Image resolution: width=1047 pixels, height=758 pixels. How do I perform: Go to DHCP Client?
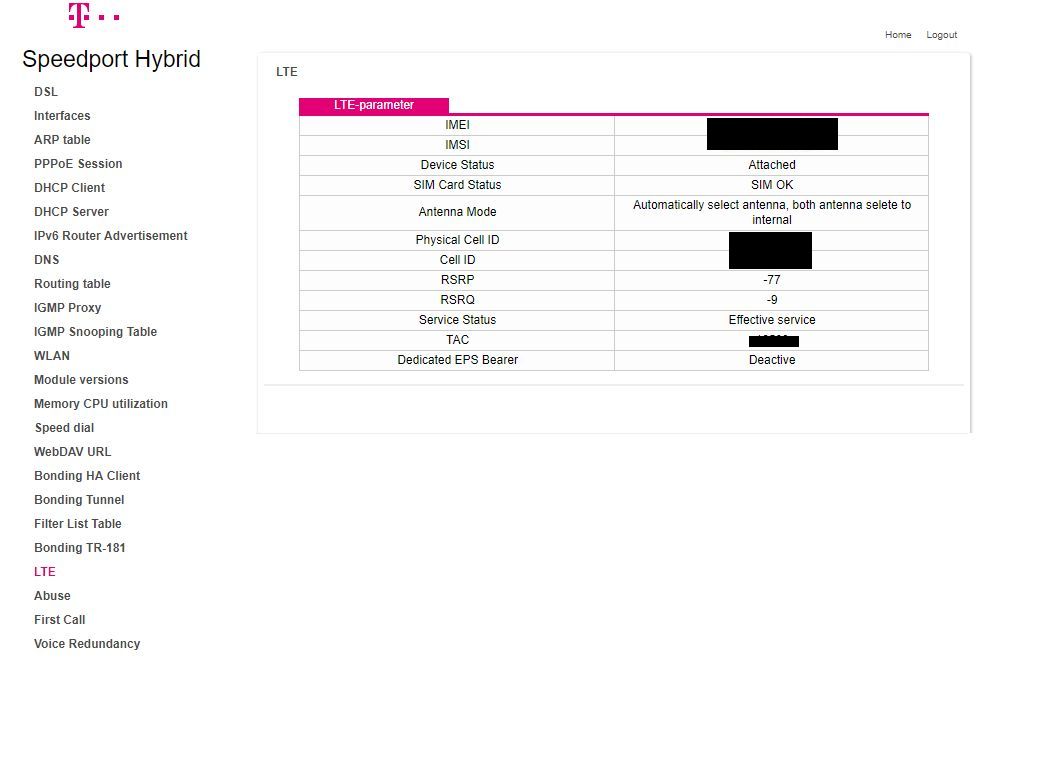[69, 188]
